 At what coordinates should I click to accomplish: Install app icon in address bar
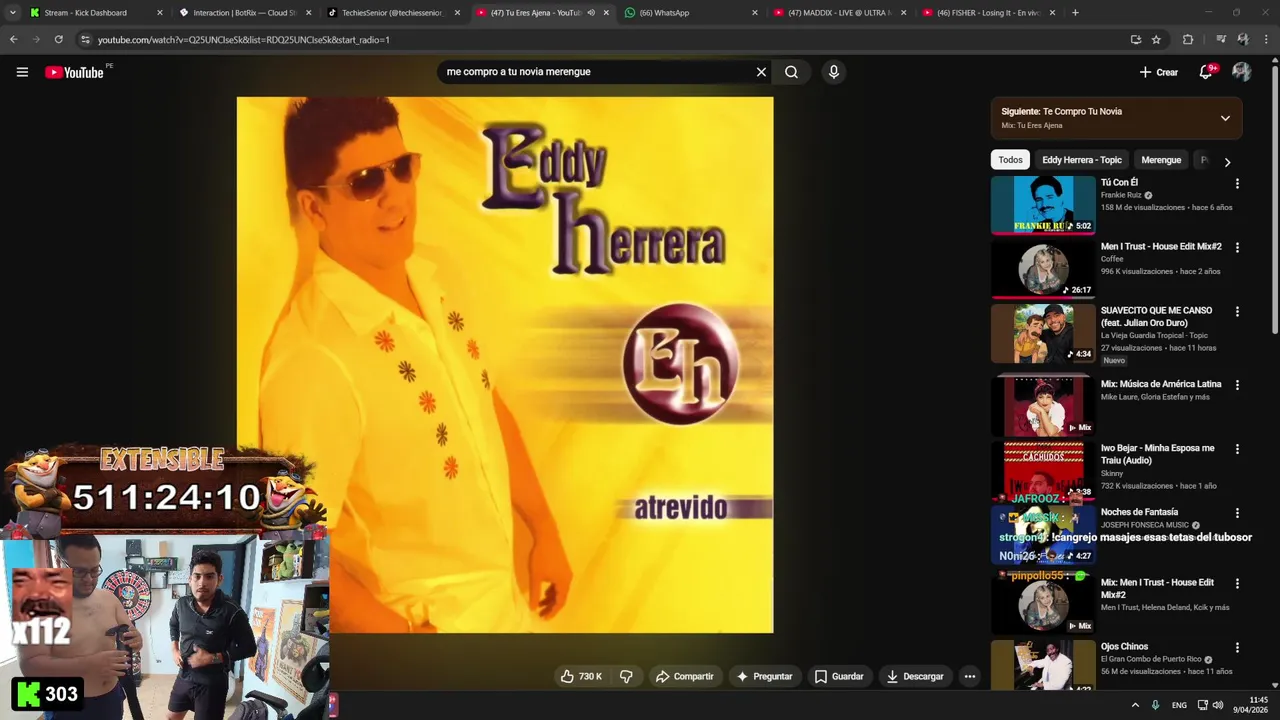click(1135, 40)
